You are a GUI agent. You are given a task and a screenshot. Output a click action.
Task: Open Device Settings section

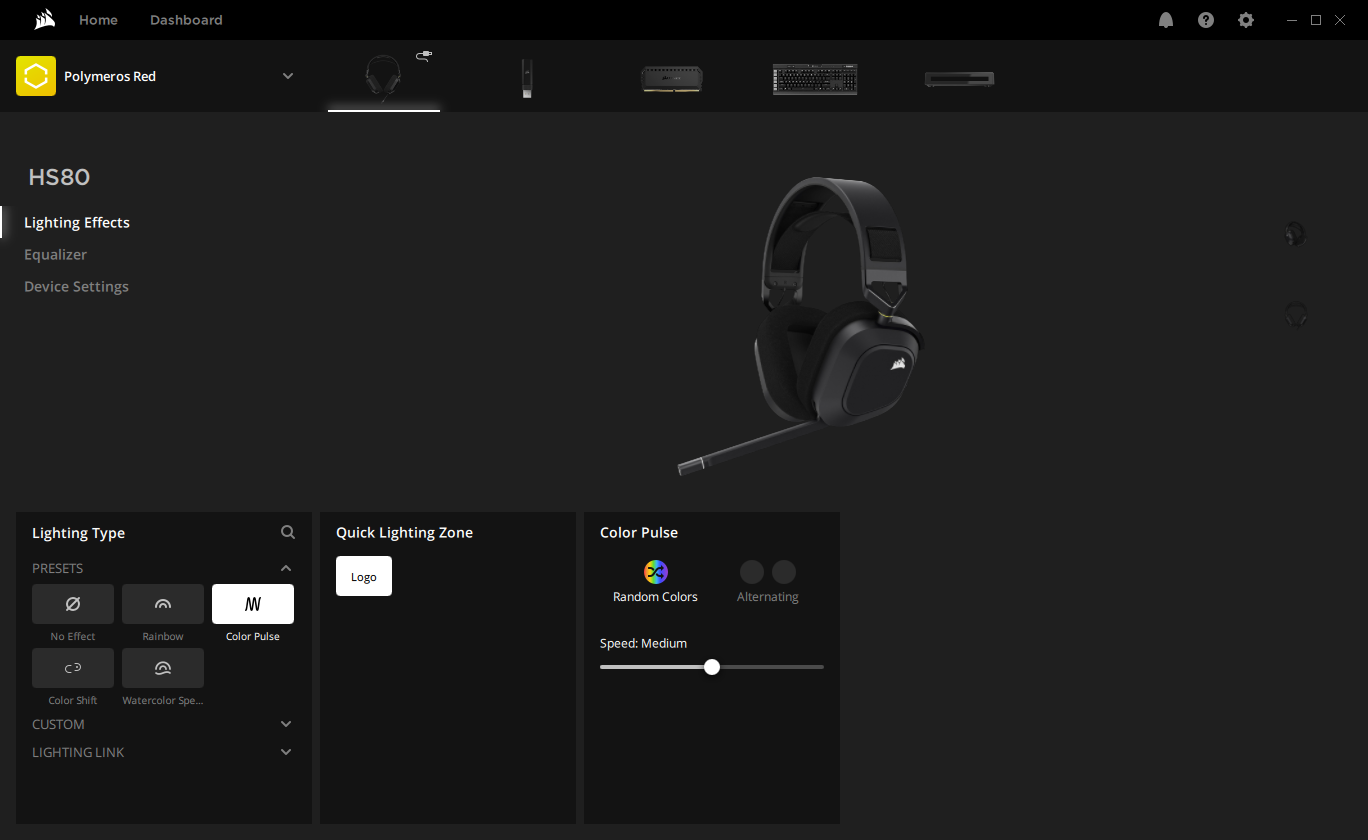point(76,286)
